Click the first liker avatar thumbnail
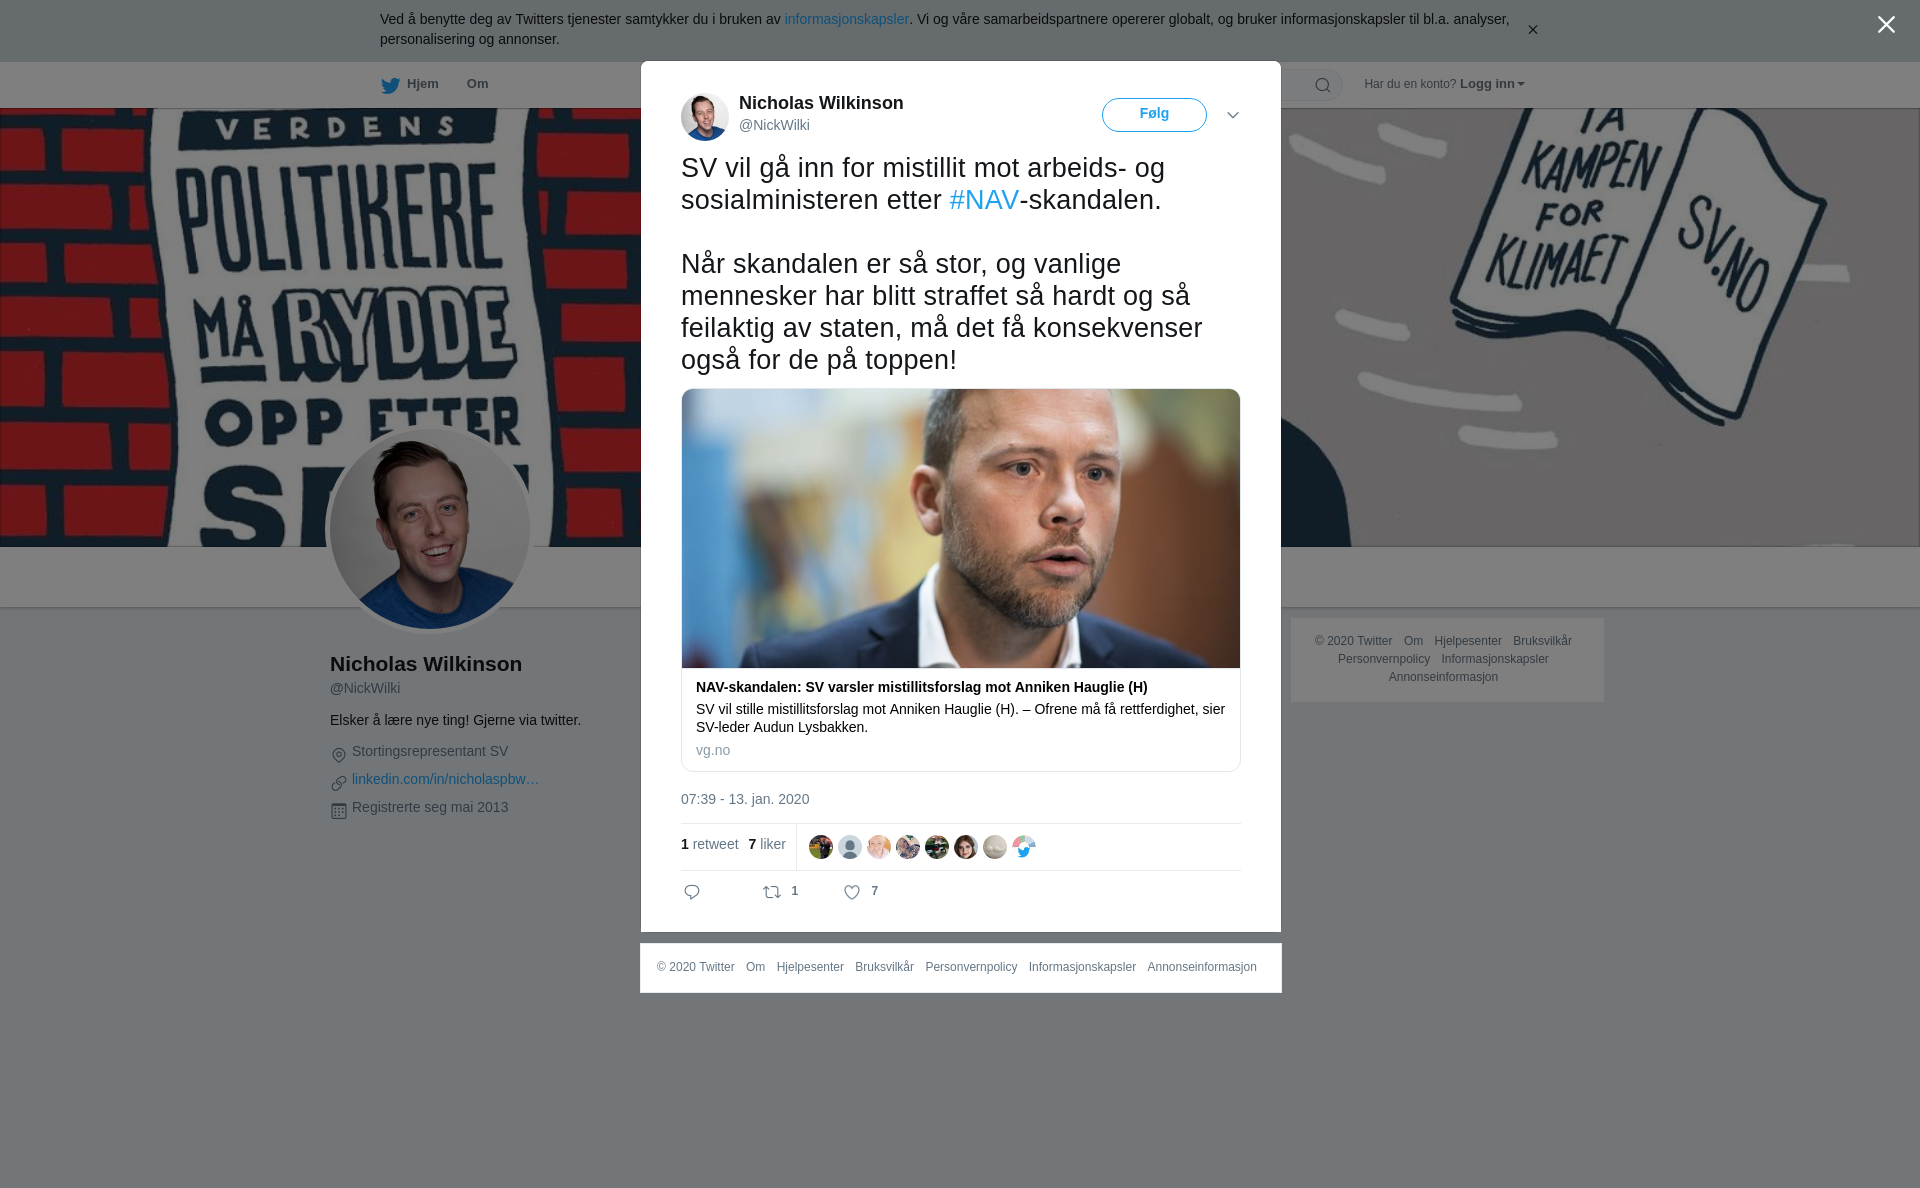The image size is (1920, 1188). pos(821,847)
